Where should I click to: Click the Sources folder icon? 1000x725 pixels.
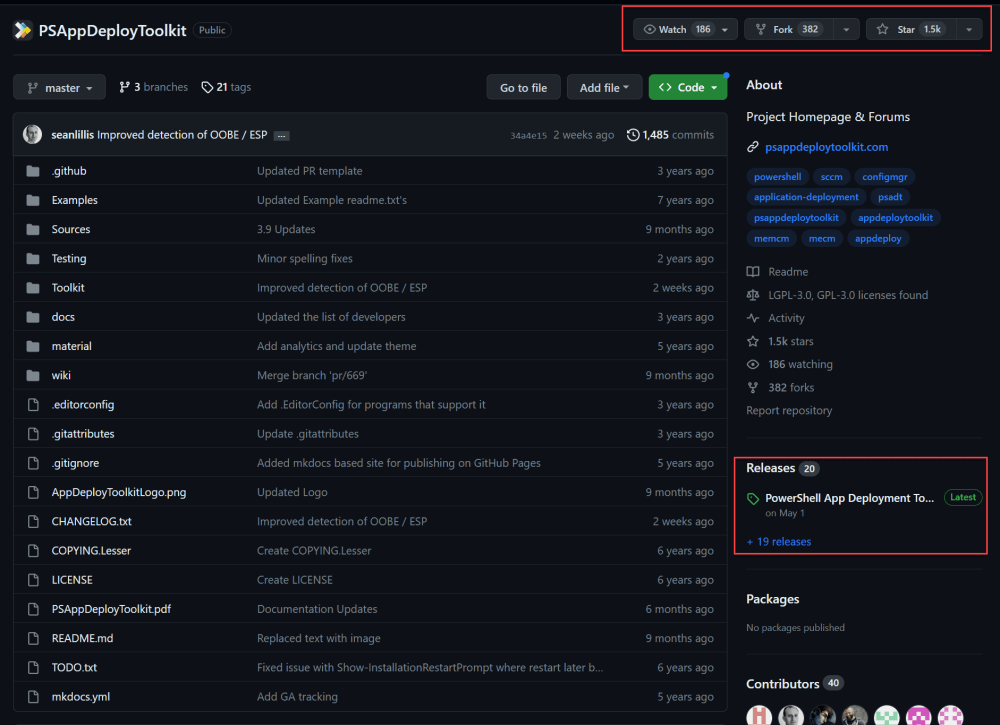point(33,230)
